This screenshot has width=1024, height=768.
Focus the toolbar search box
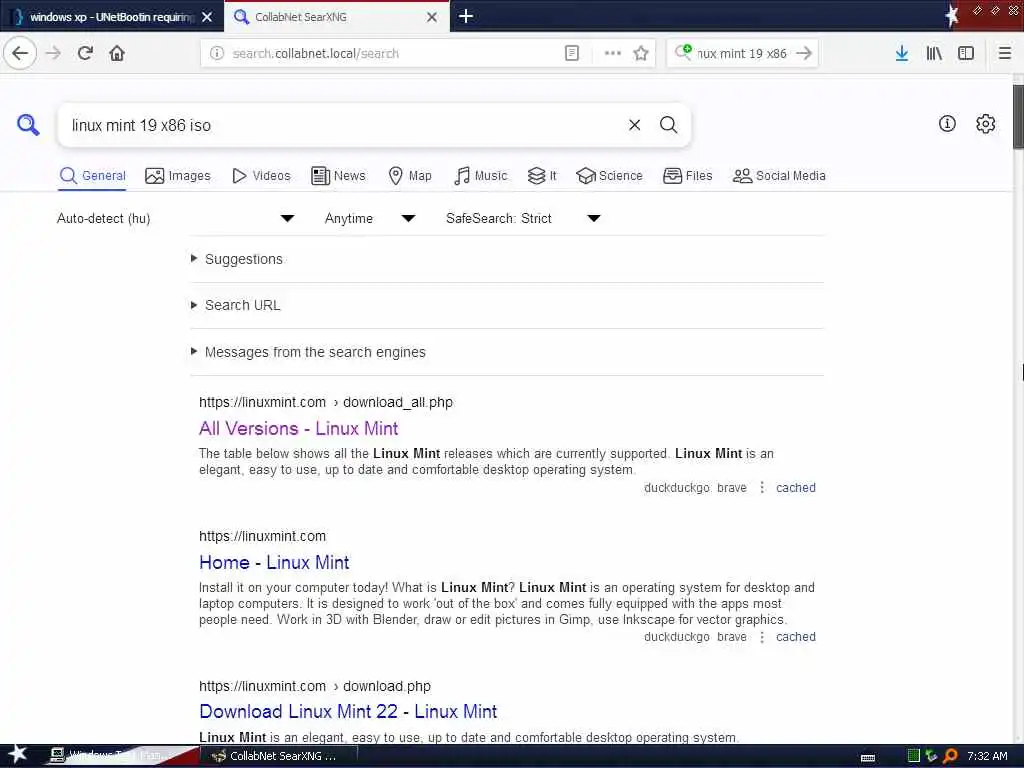[741, 53]
